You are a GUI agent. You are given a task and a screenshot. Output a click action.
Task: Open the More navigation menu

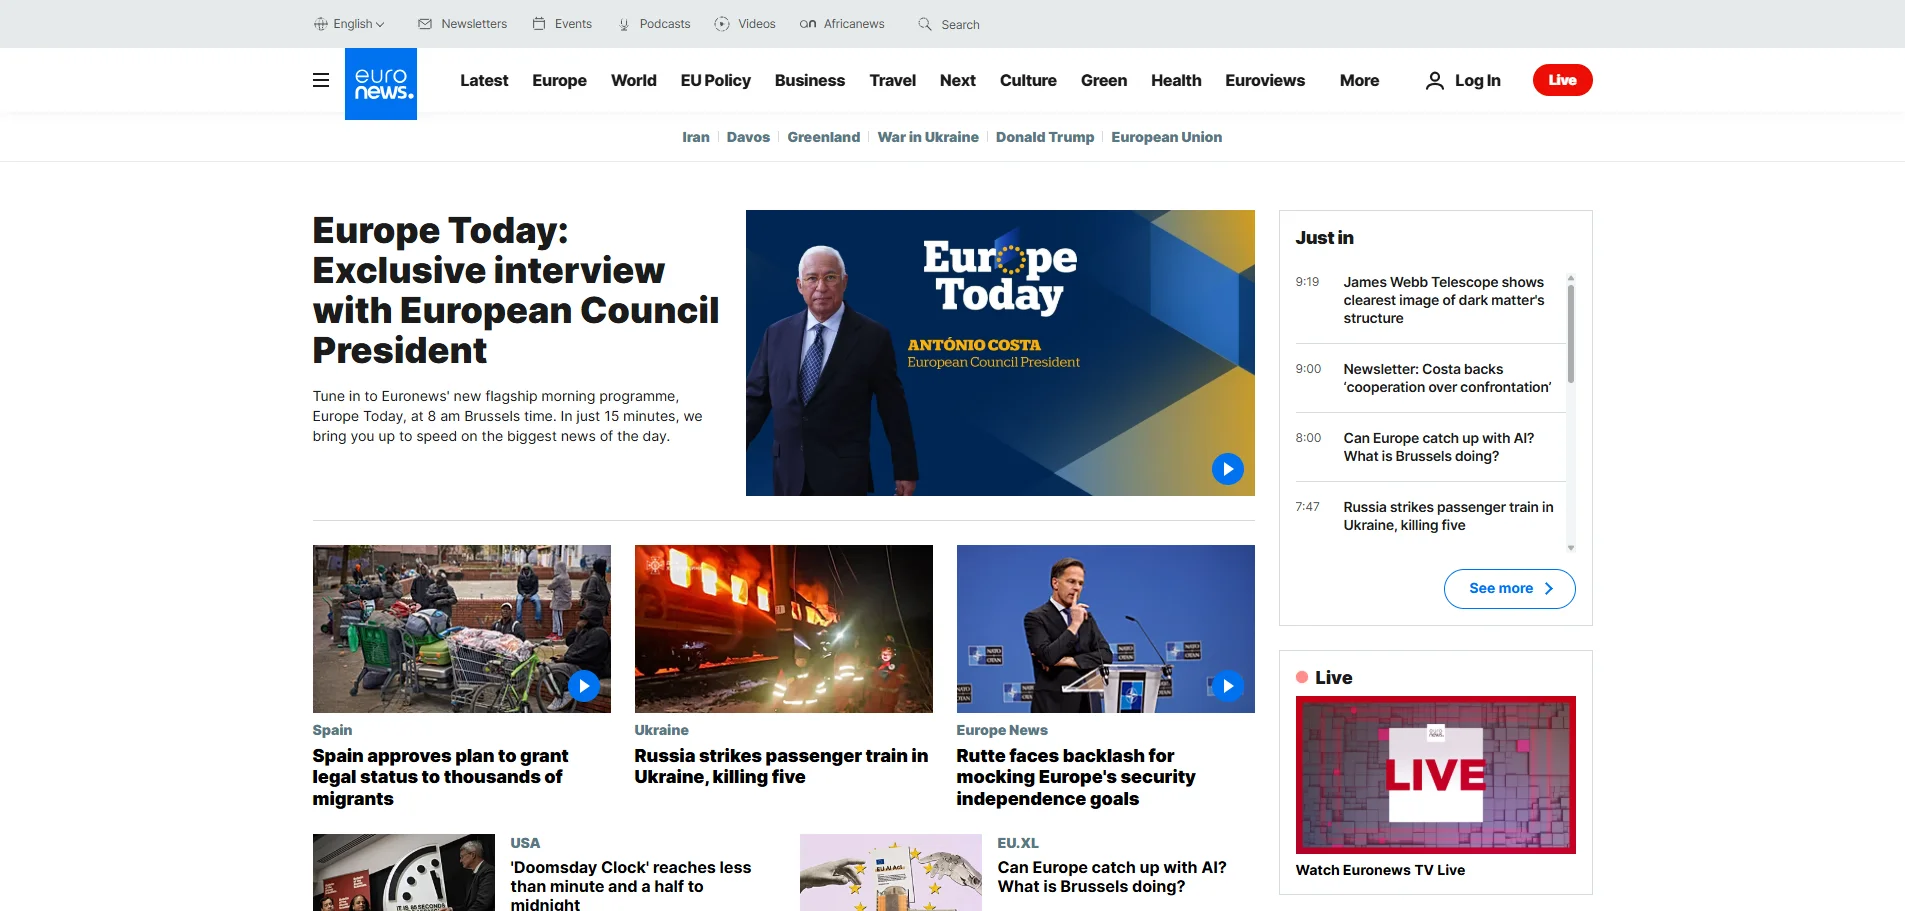point(1359,80)
